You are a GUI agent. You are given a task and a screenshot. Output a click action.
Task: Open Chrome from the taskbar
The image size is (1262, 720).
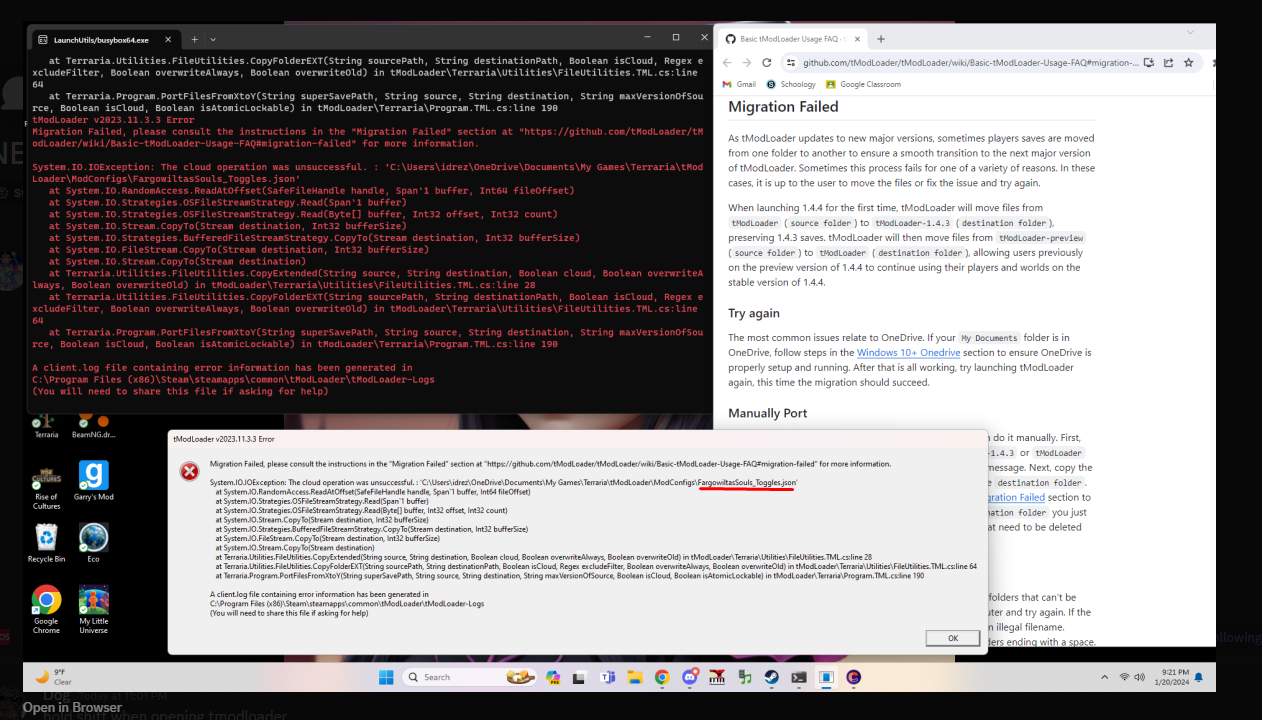(662, 677)
